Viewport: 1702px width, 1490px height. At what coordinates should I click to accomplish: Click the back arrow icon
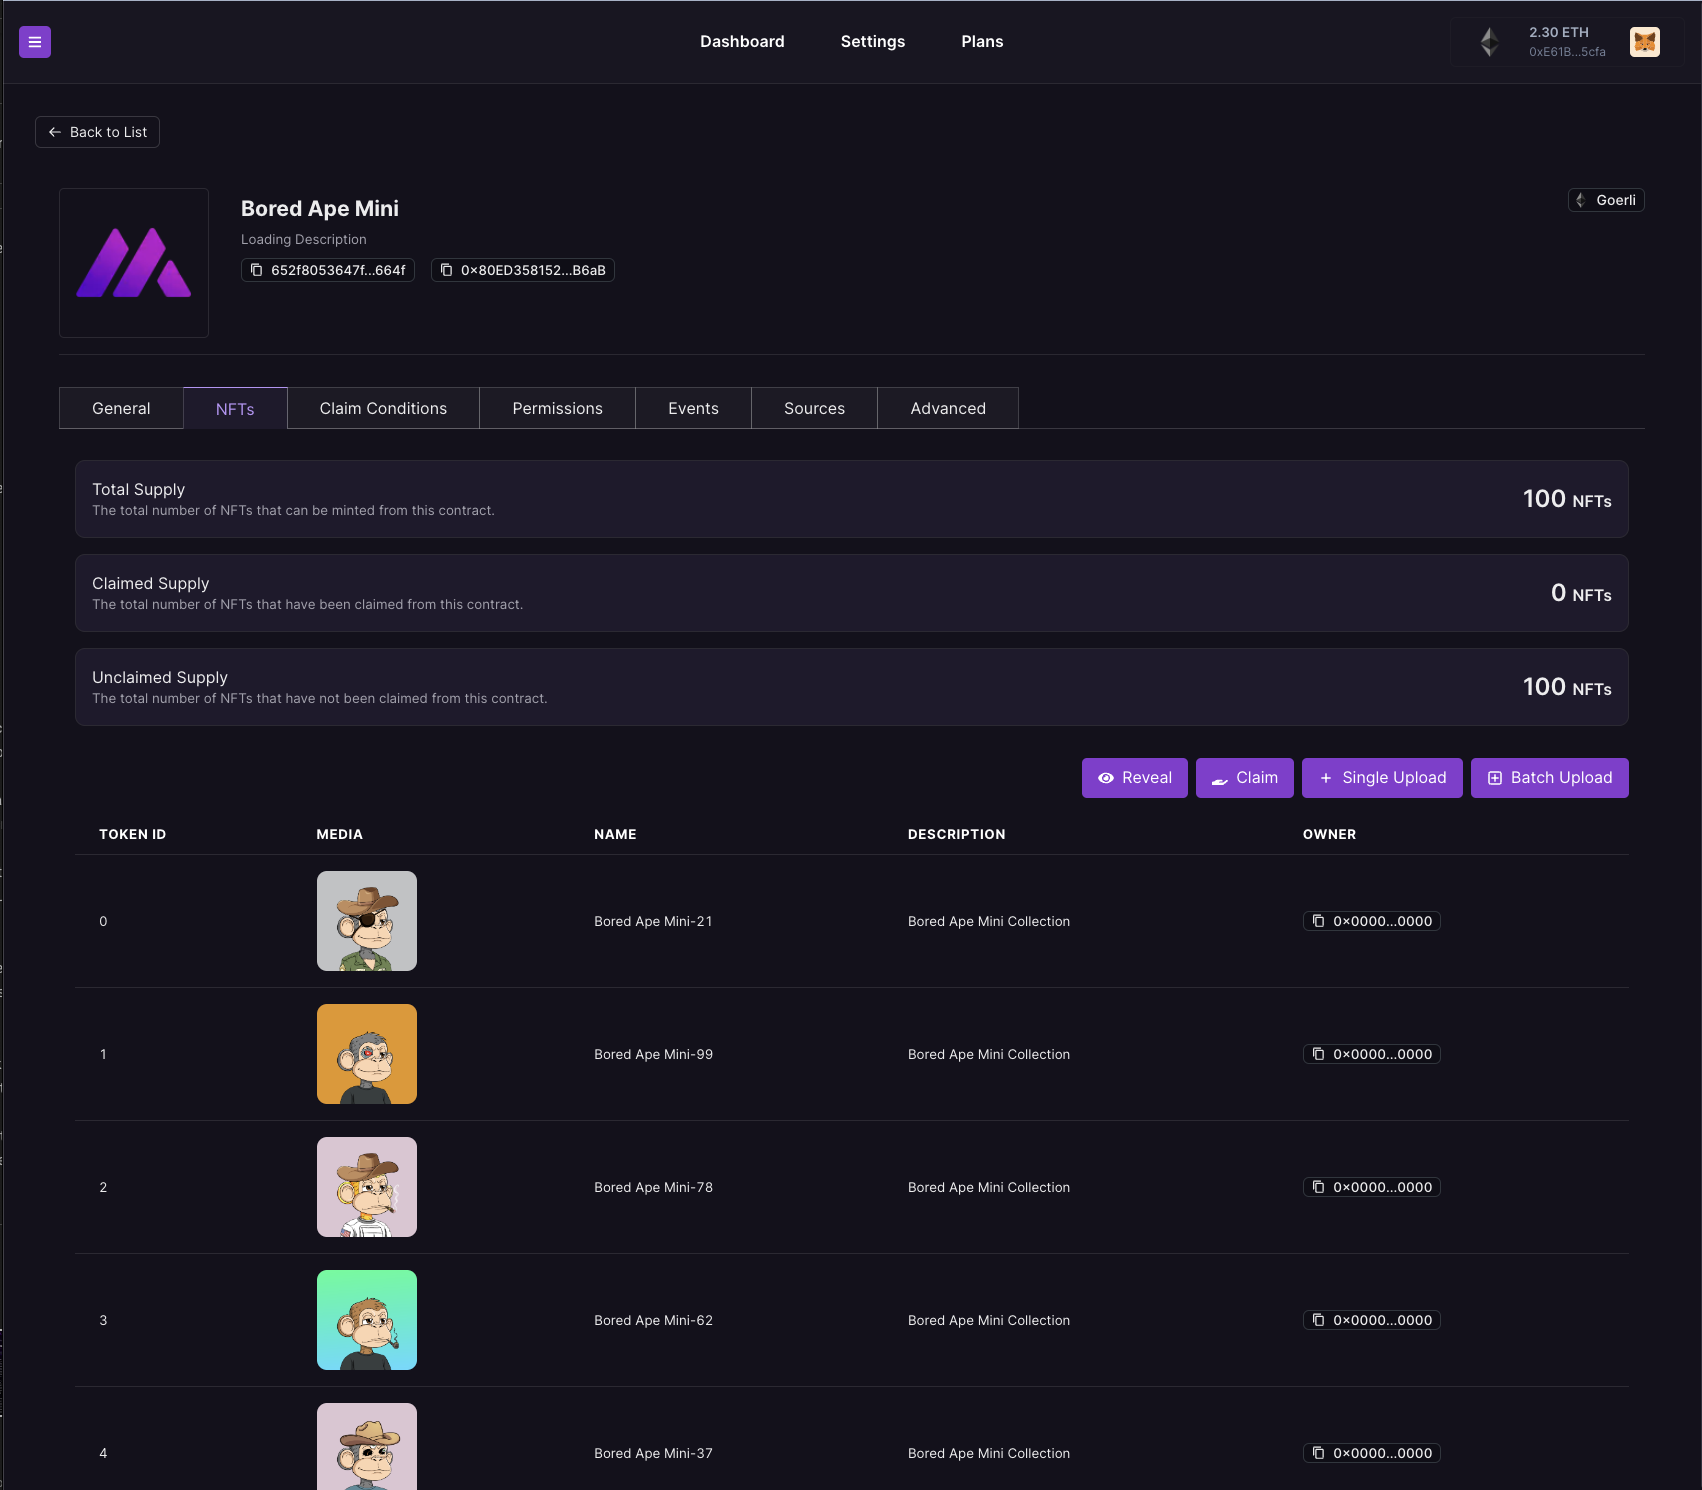pyautogui.click(x=55, y=132)
